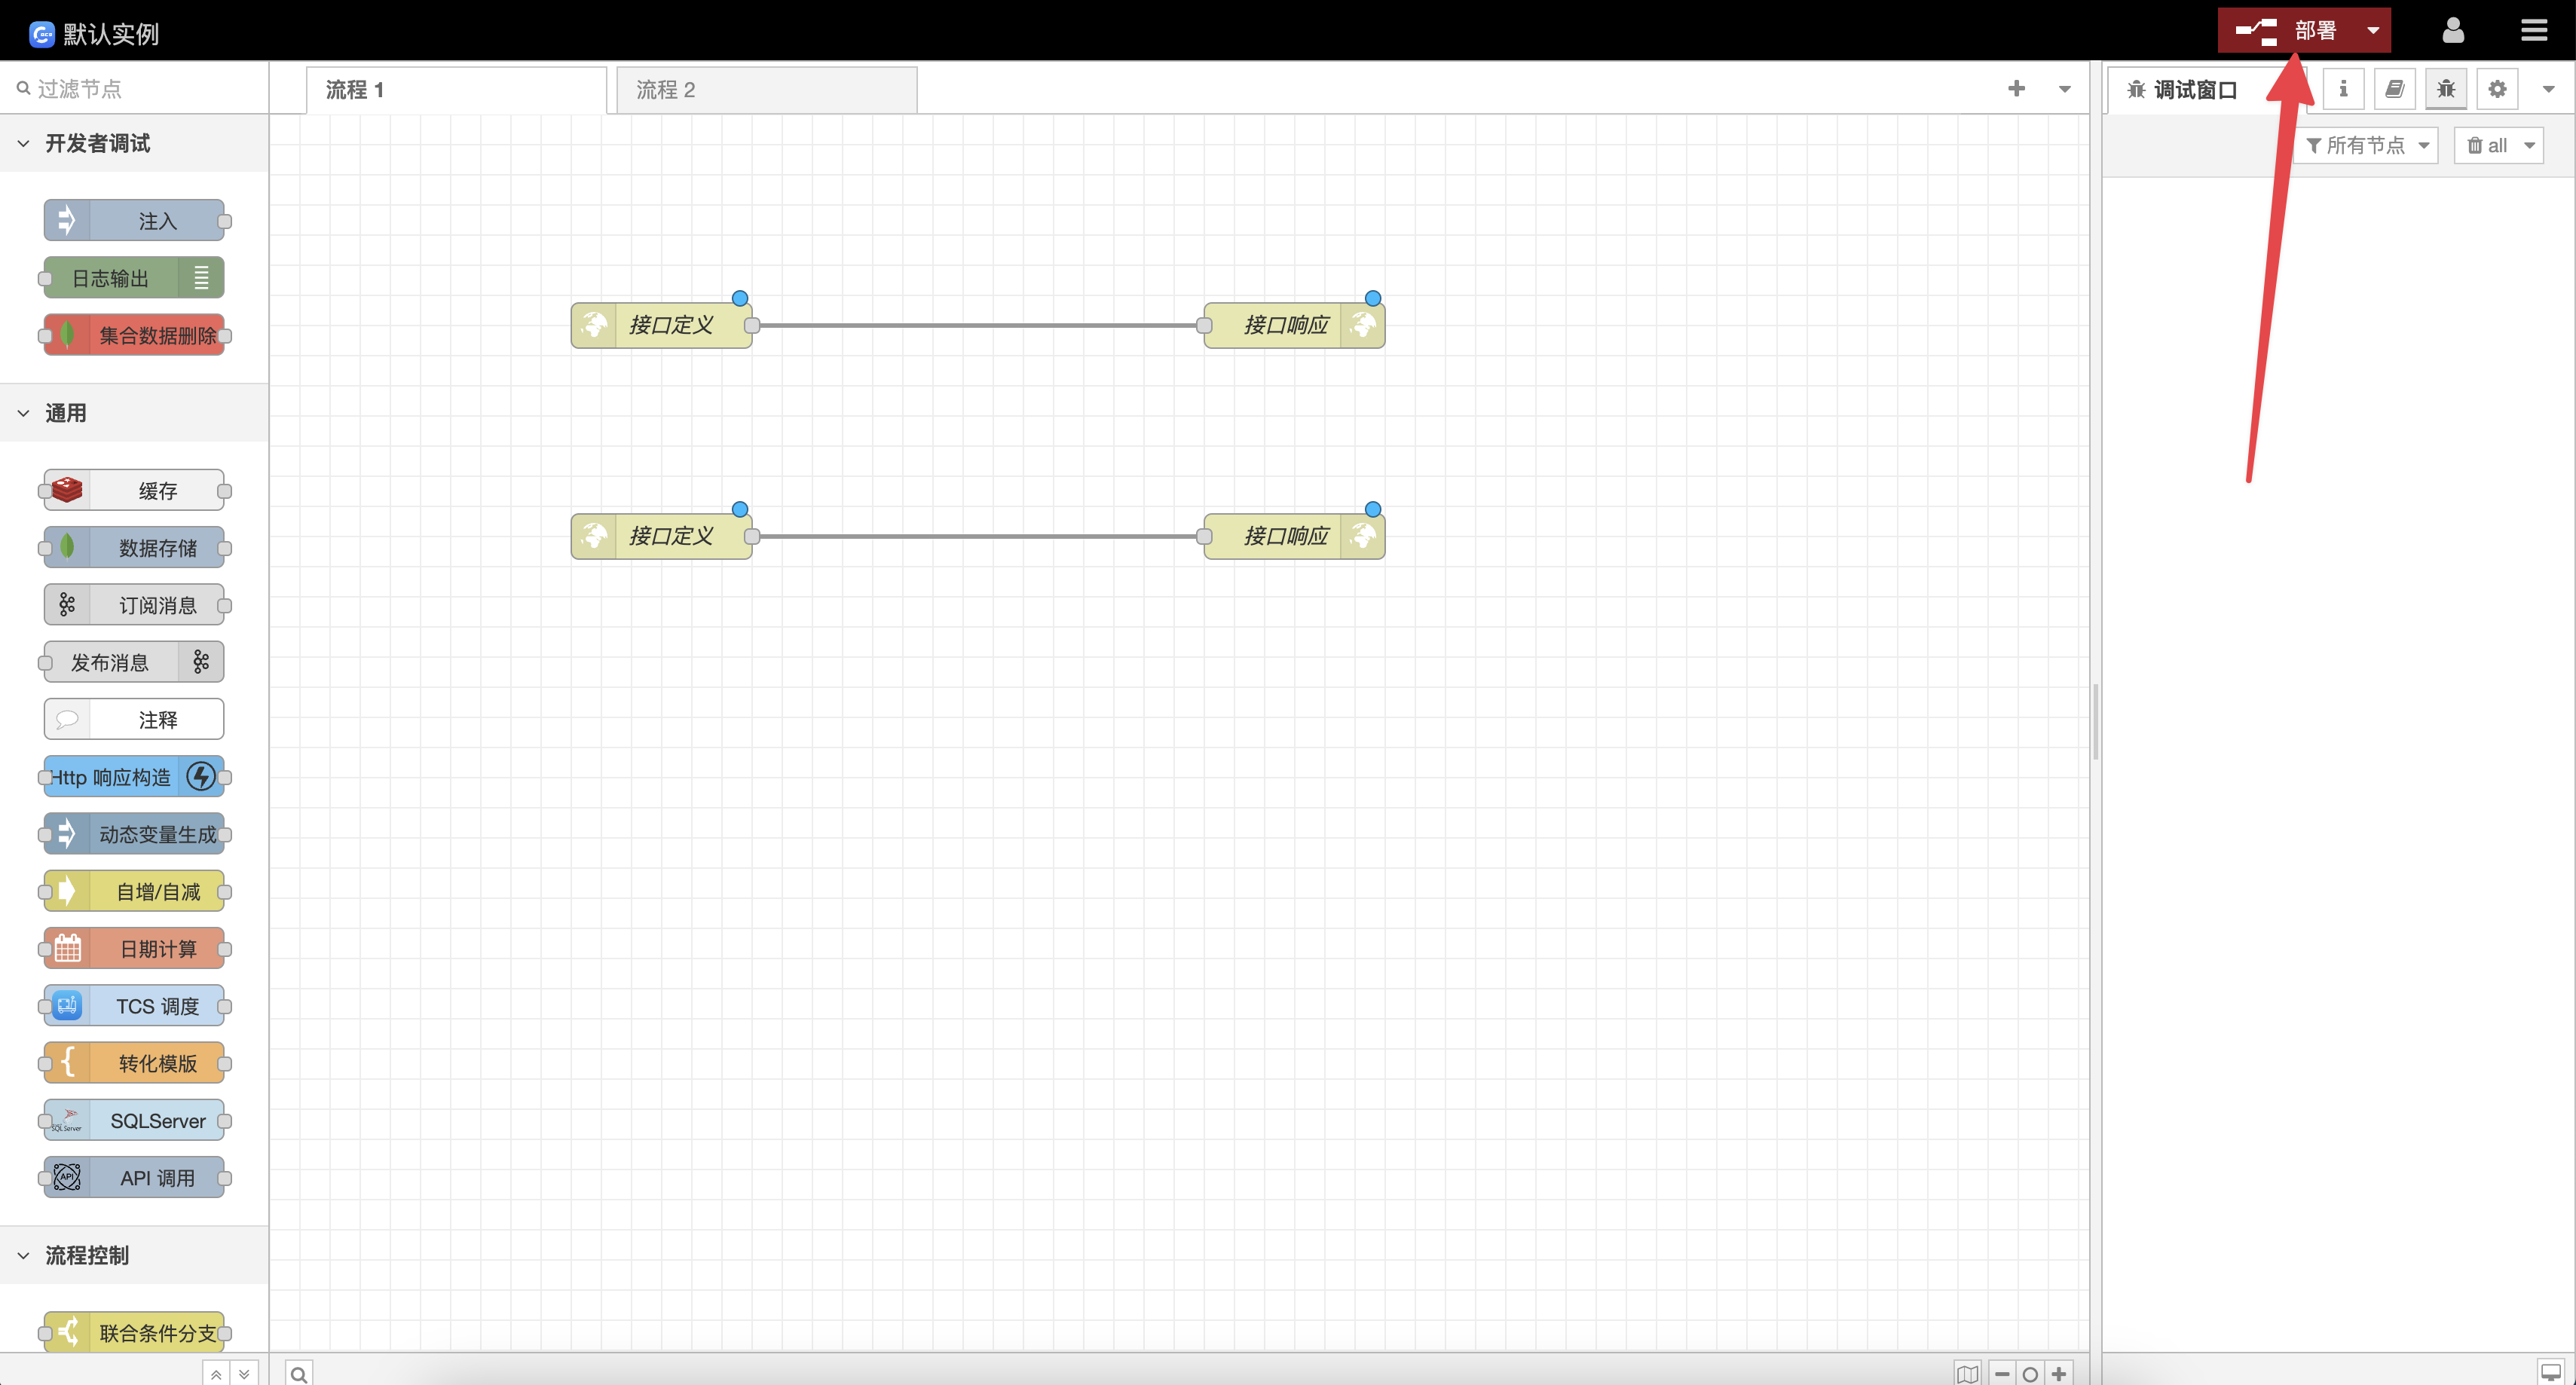2576x1385 pixels.
Task: Open the 所有节点 filter dropdown
Action: [2366, 145]
